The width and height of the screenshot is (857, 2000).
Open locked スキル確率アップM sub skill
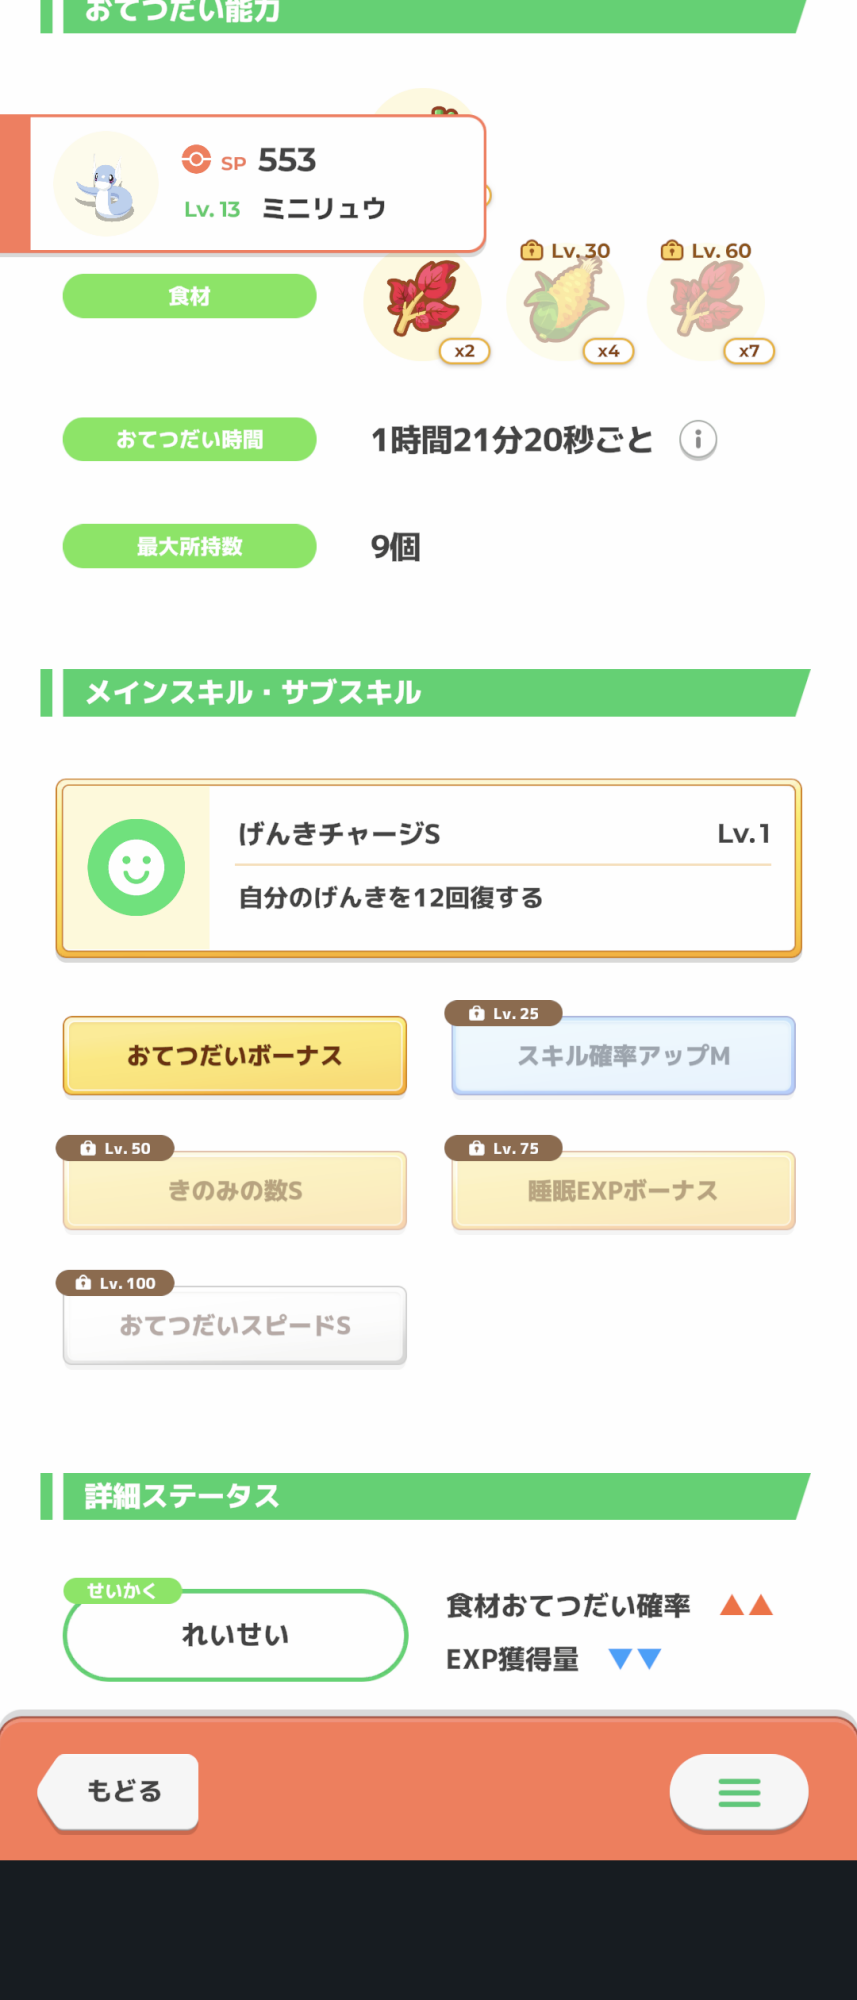[623, 1056]
